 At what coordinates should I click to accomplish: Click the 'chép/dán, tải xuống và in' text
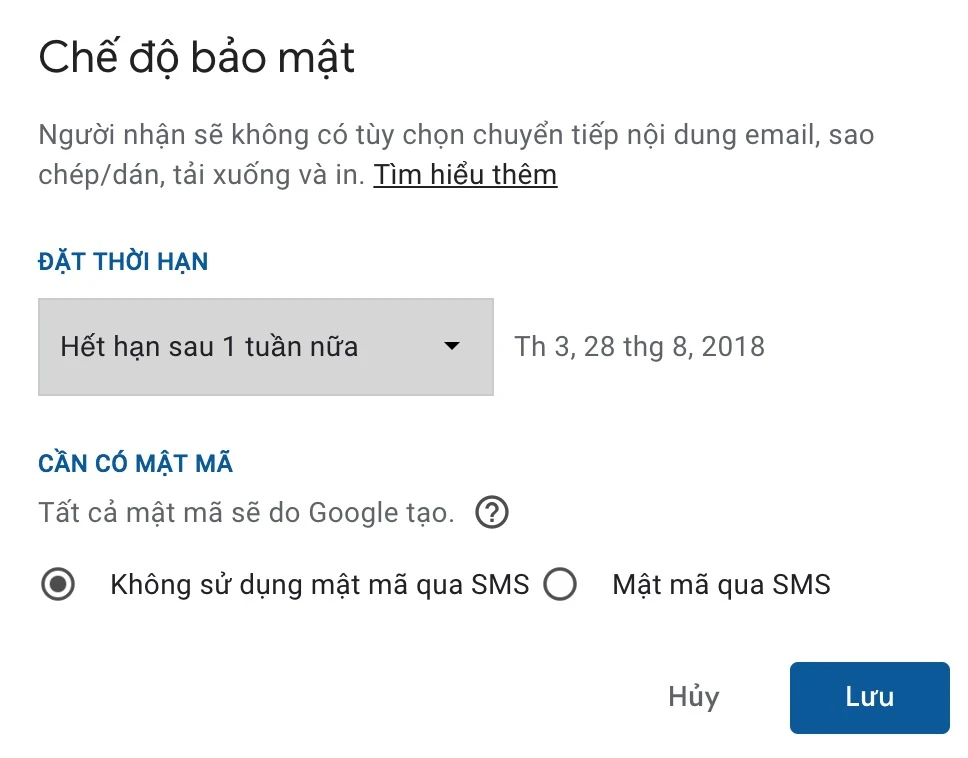pyautogui.click(x=200, y=175)
